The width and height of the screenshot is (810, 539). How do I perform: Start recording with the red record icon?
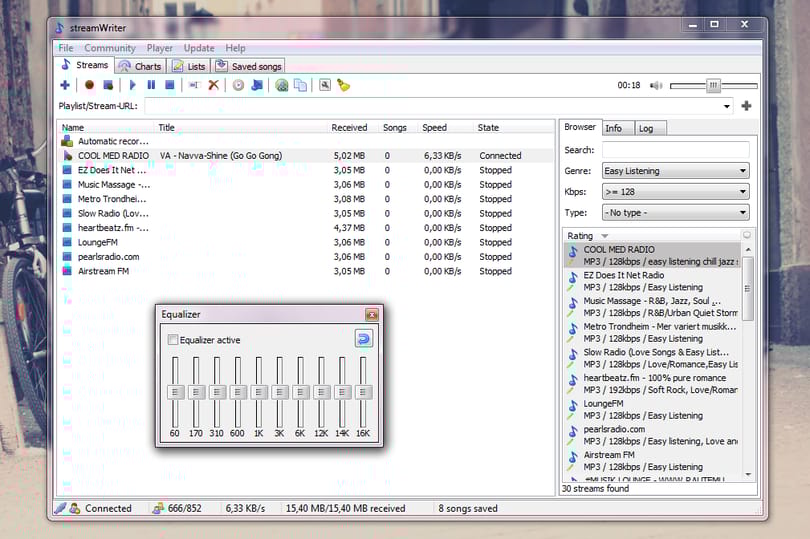(89, 85)
